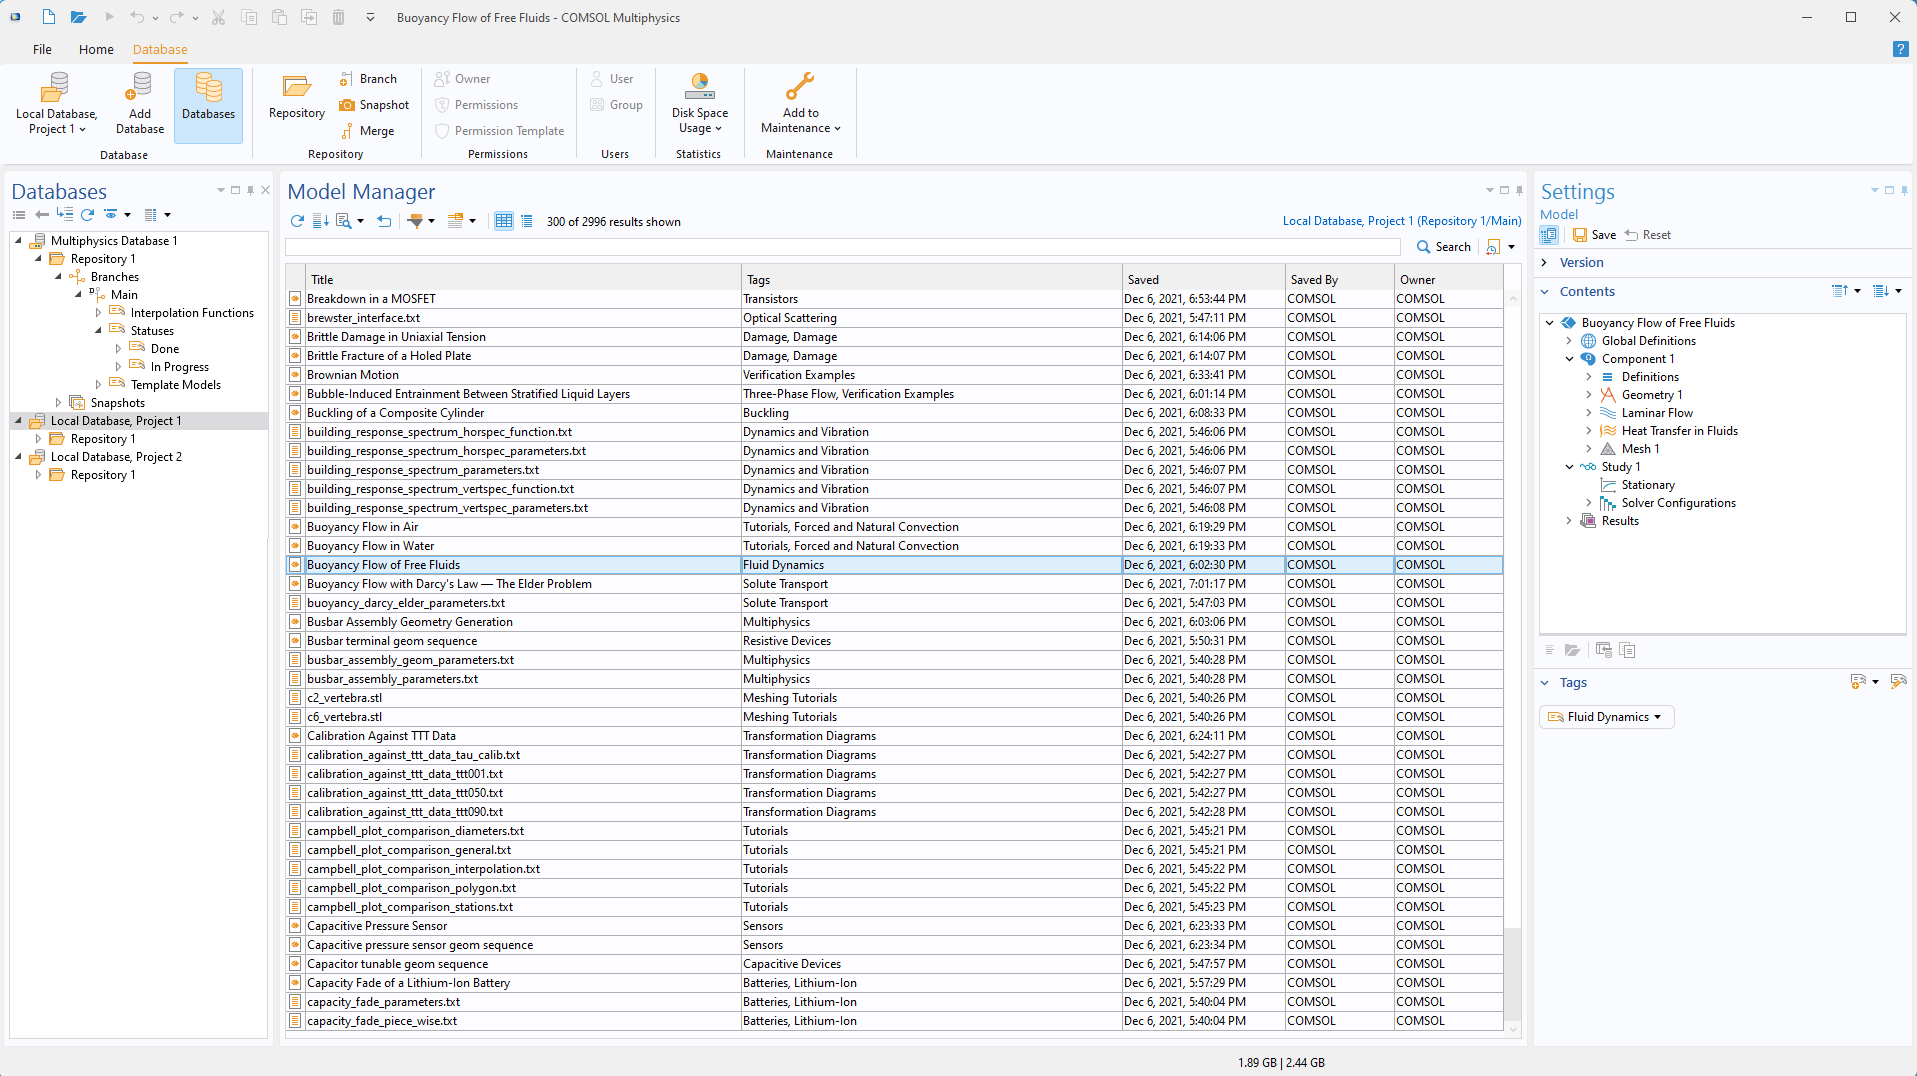The height and width of the screenshot is (1076, 1917).
Task: Switch to the Home tab
Action: coord(96,49)
